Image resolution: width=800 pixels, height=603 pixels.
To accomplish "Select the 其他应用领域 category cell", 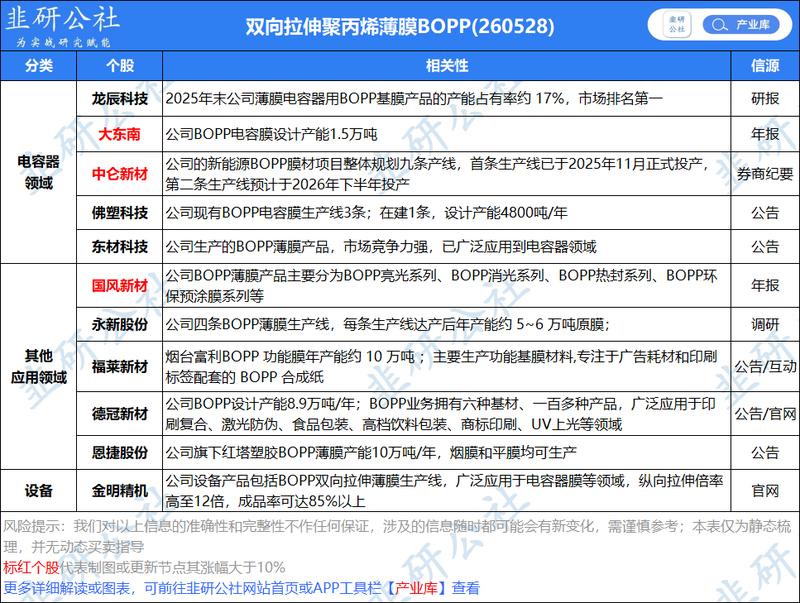I will pyautogui.click(x=39, y=366).
